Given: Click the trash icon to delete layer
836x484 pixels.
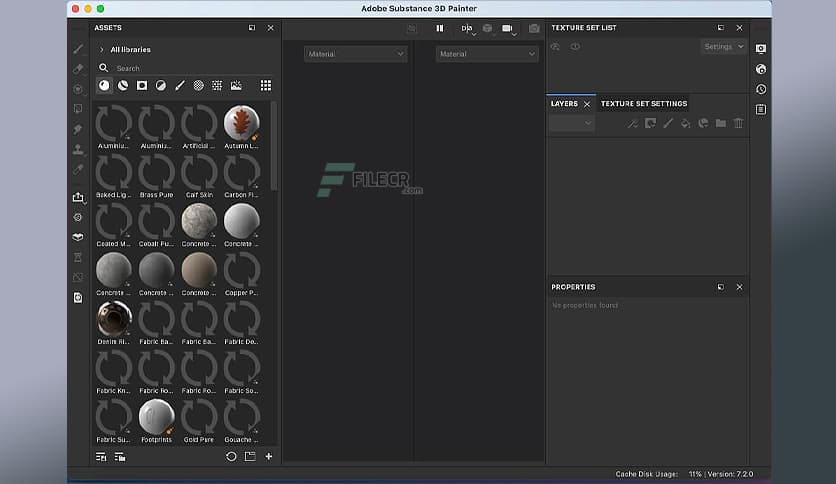Looking at the screenshot, I should pos(738,124).
